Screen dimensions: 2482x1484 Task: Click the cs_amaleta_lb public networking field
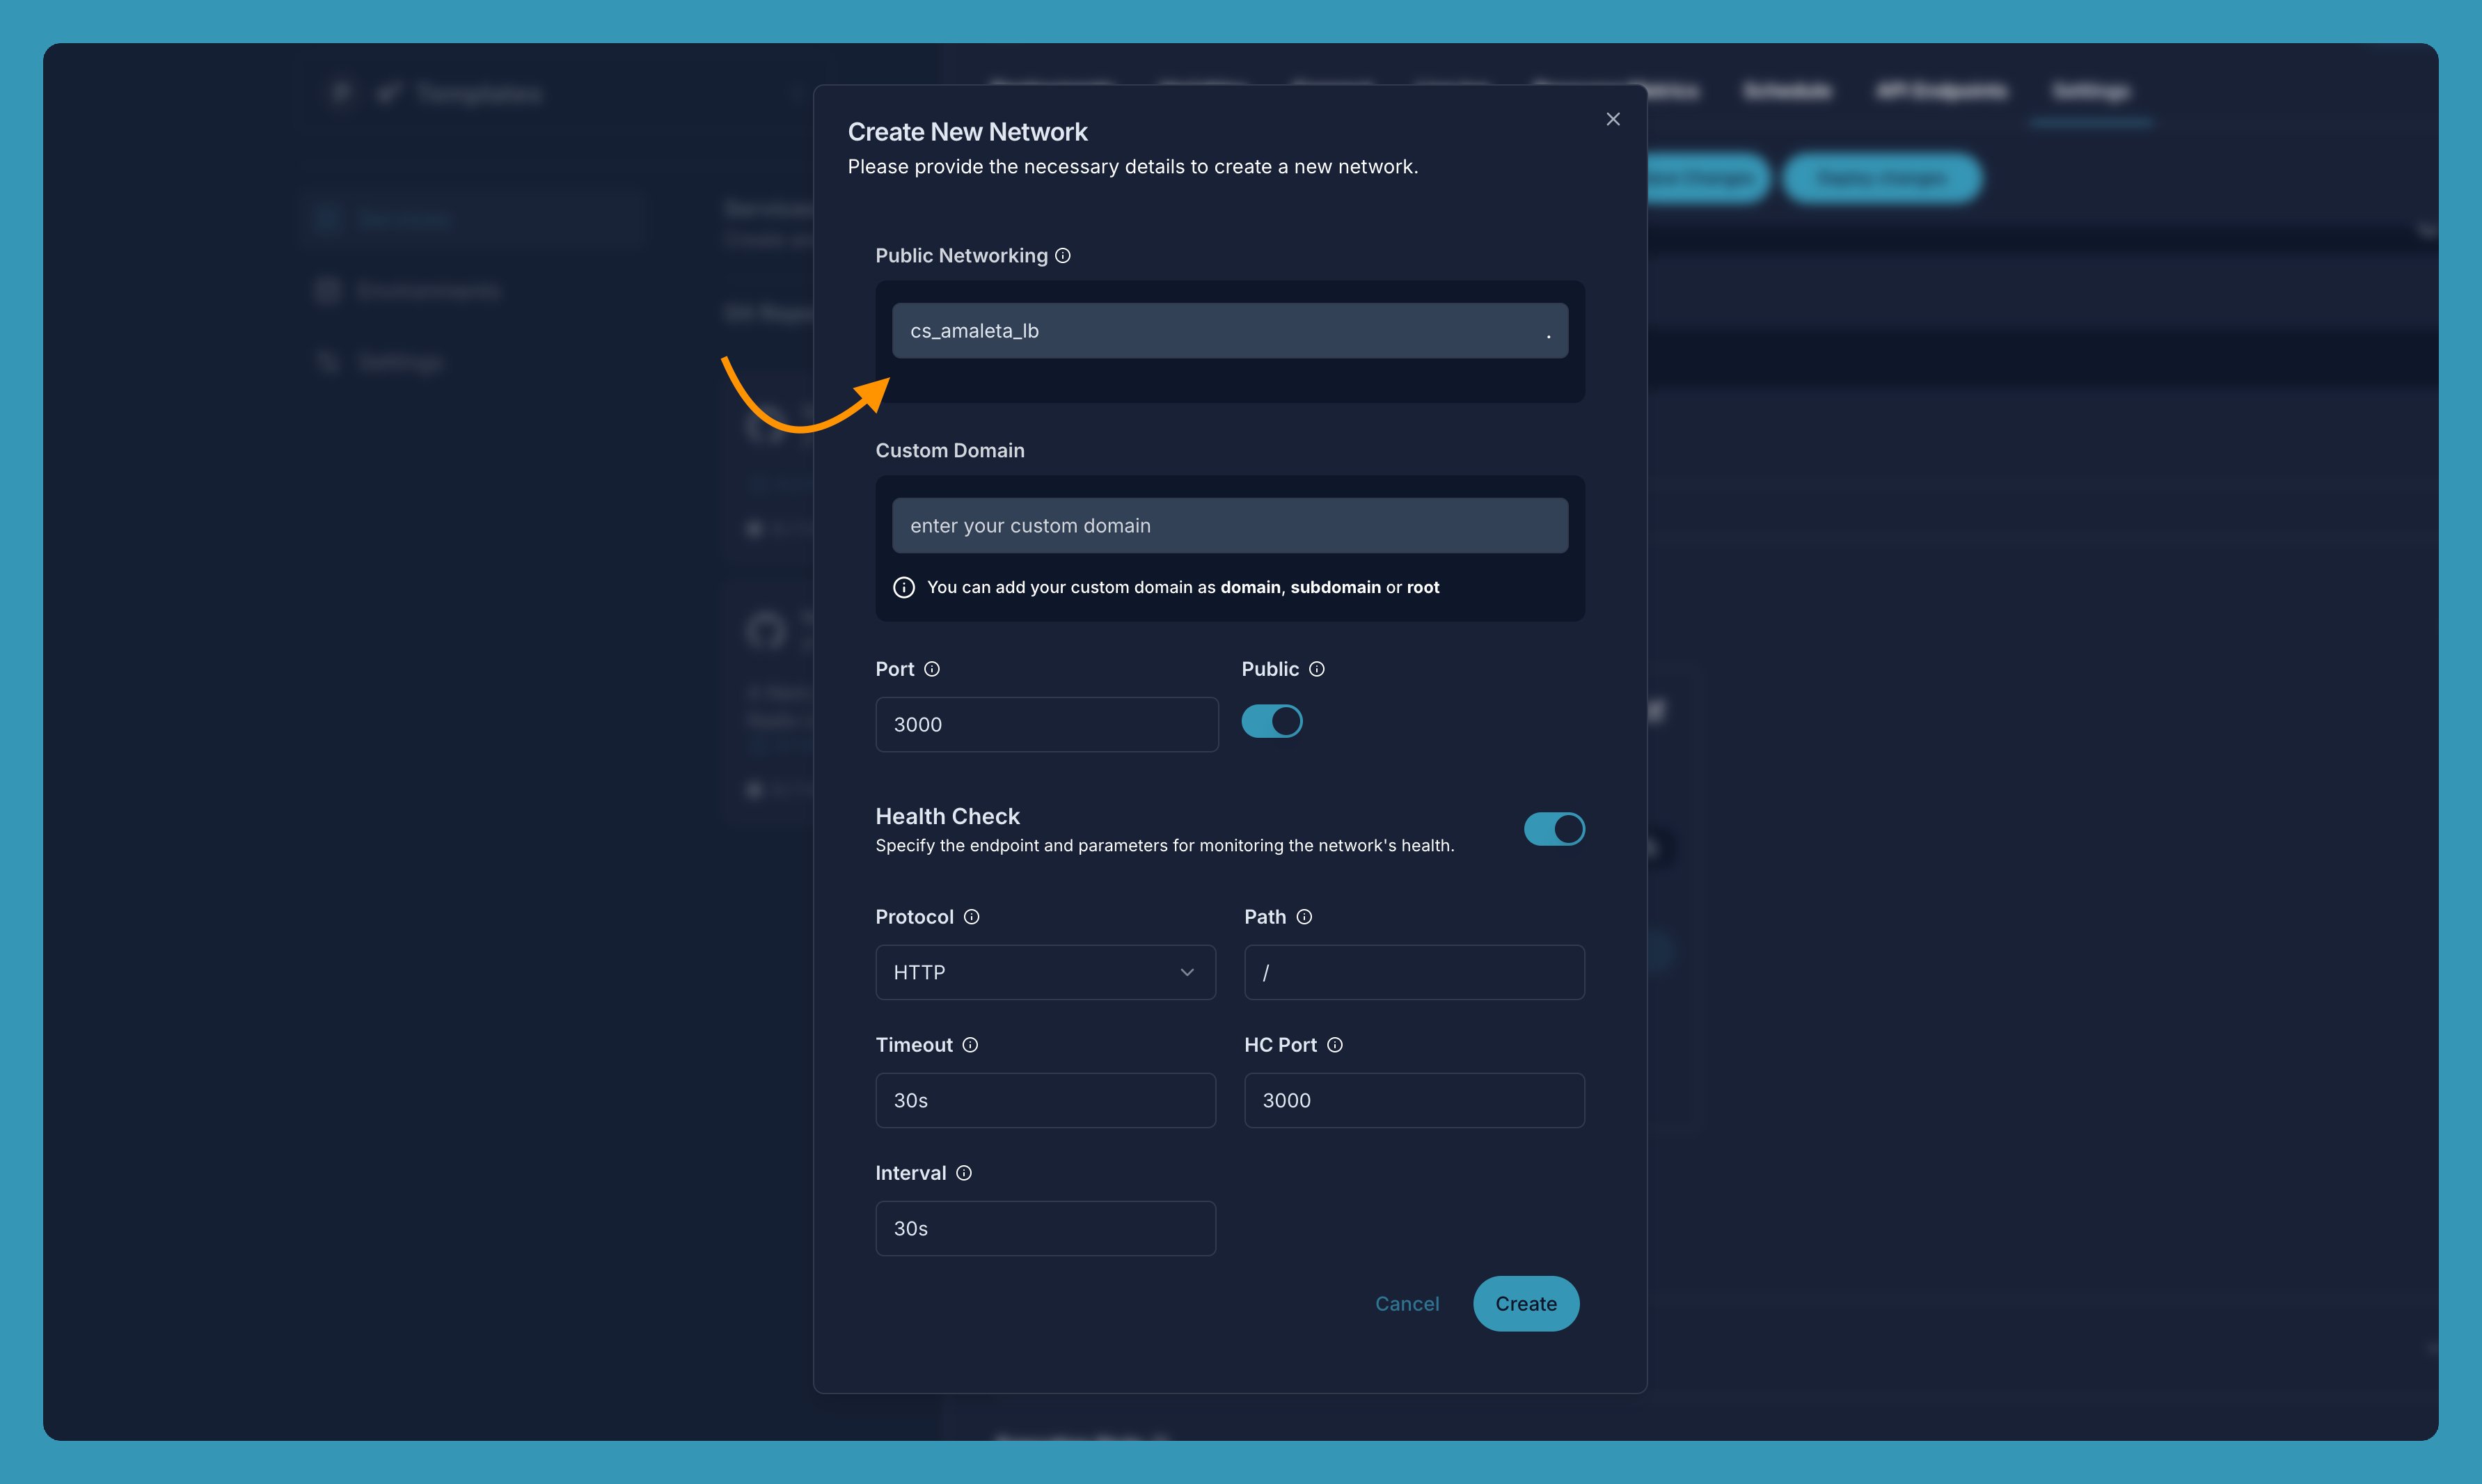tap(1230, 331)
